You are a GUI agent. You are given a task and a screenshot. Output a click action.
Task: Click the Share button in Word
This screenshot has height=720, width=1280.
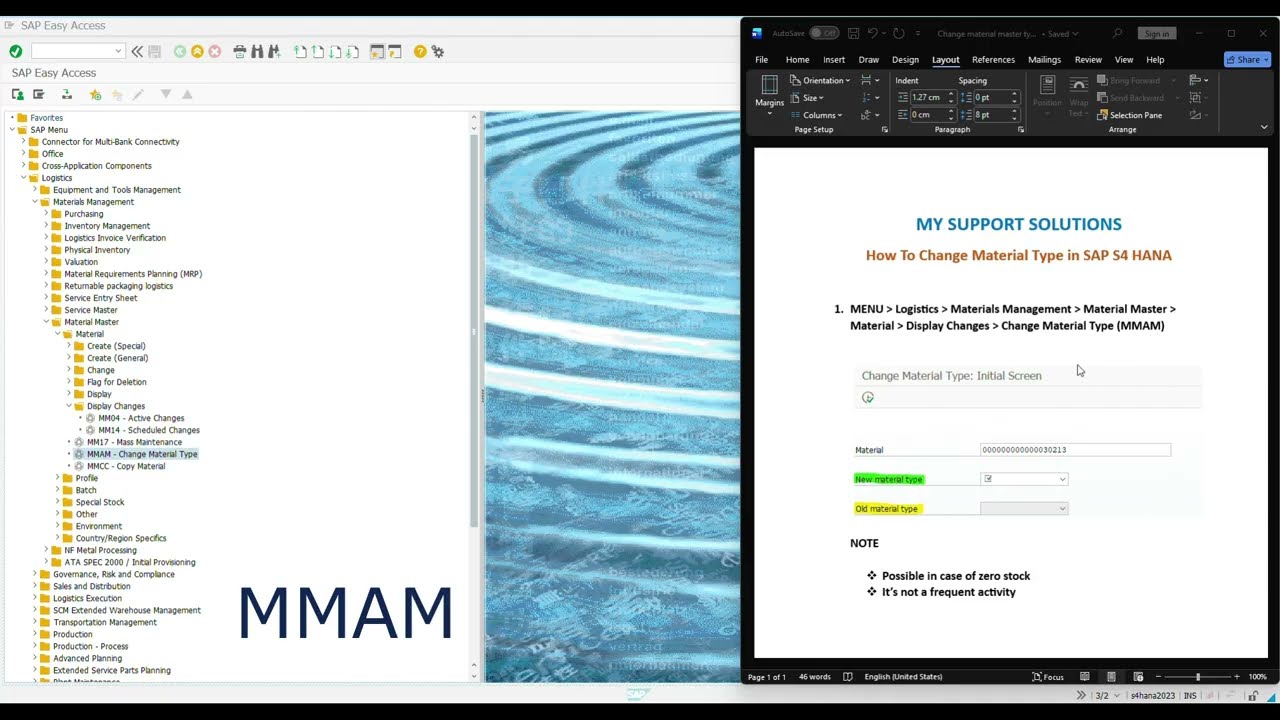coord(1247,59)
